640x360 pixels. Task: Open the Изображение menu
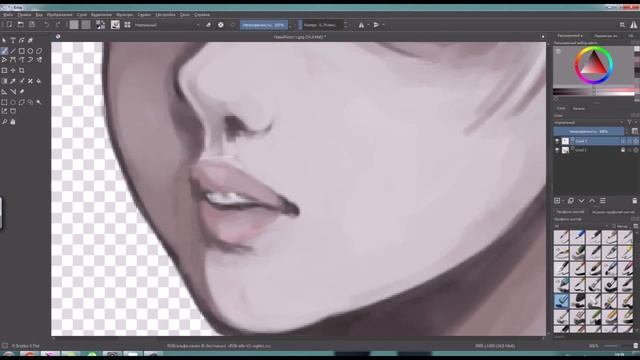[x=60, y=14]
